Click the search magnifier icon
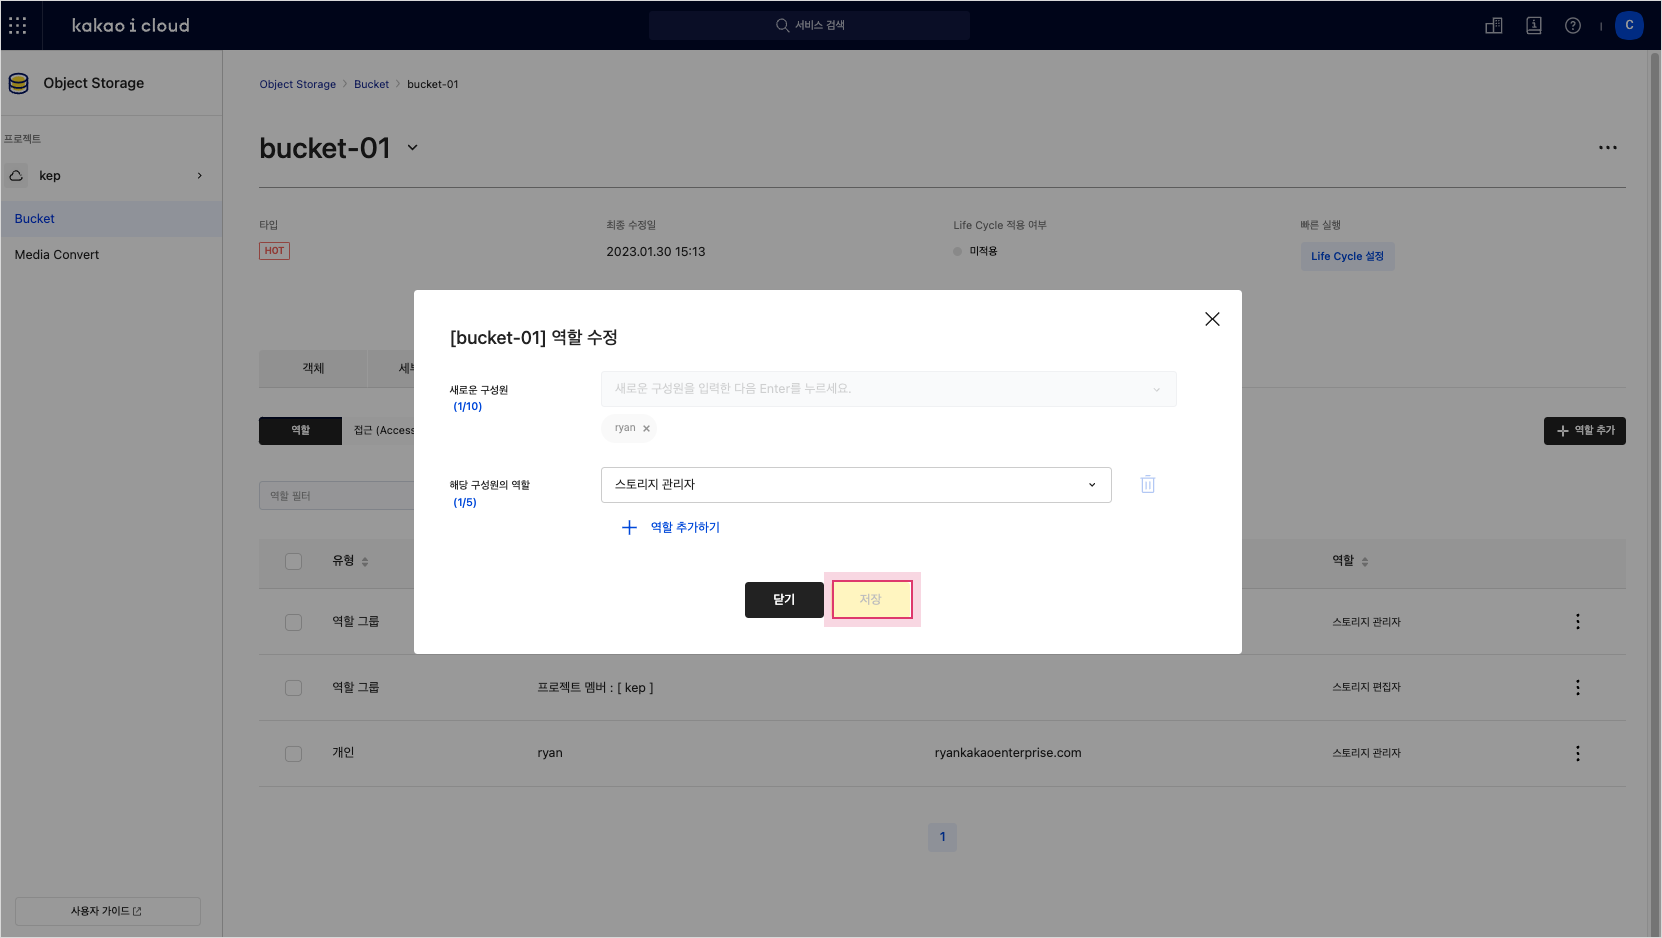Image resolution: width=1662 pixels, height=938 pixels. pyautogui.click(x=782, y=25)
